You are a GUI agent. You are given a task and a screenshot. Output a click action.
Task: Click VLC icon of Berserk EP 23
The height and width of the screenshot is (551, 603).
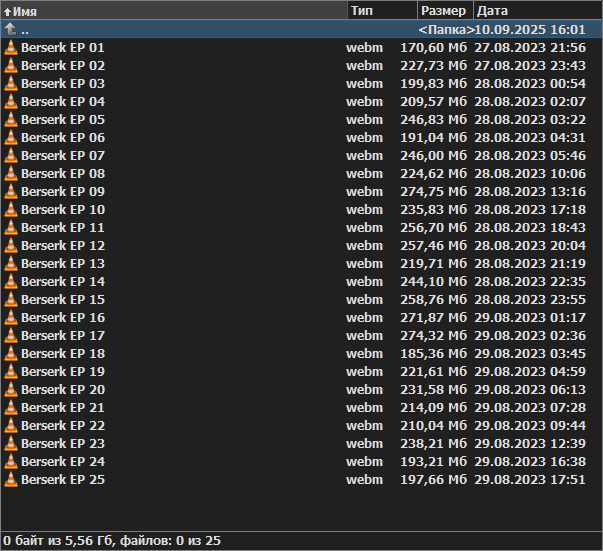click(x=11, y=443)
